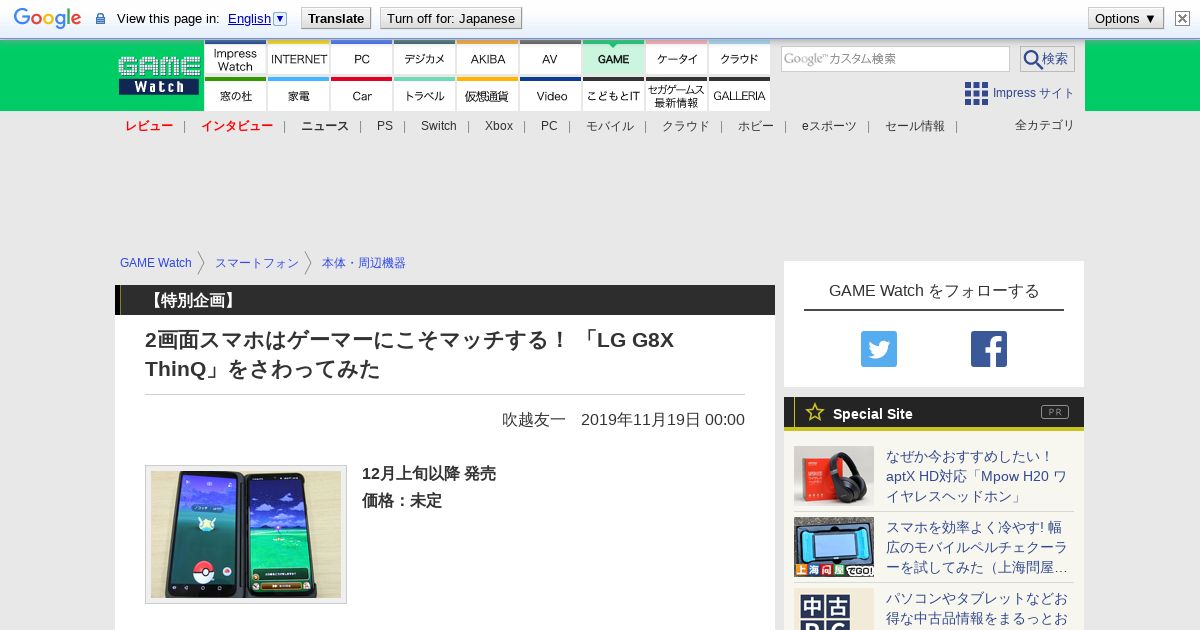Open the クラウド Watch tab
The width and height of the screenshot is (1200, 630).
[x=739, y=59]
